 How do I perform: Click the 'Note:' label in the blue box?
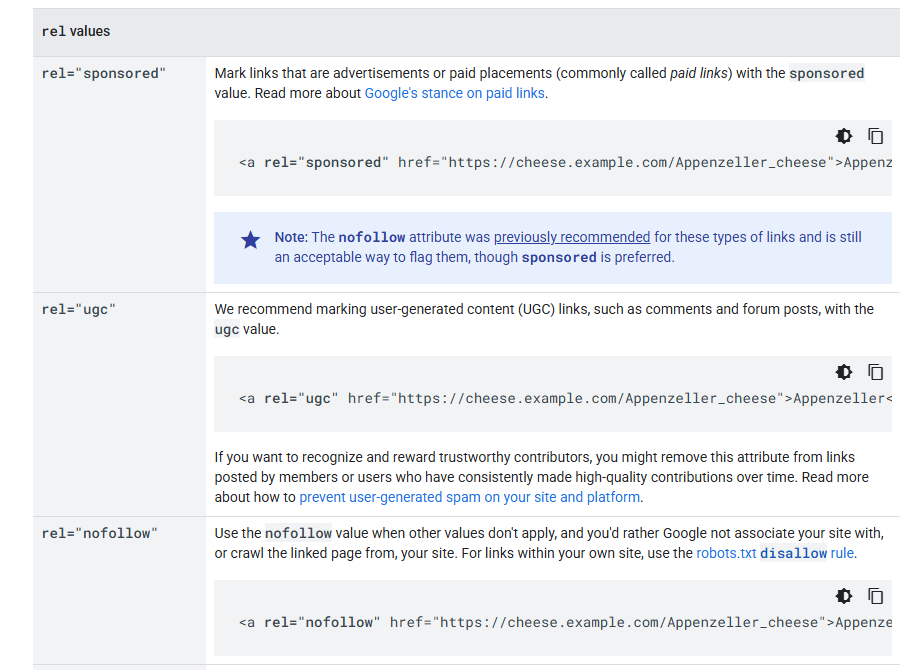click(x=291, y=237)
